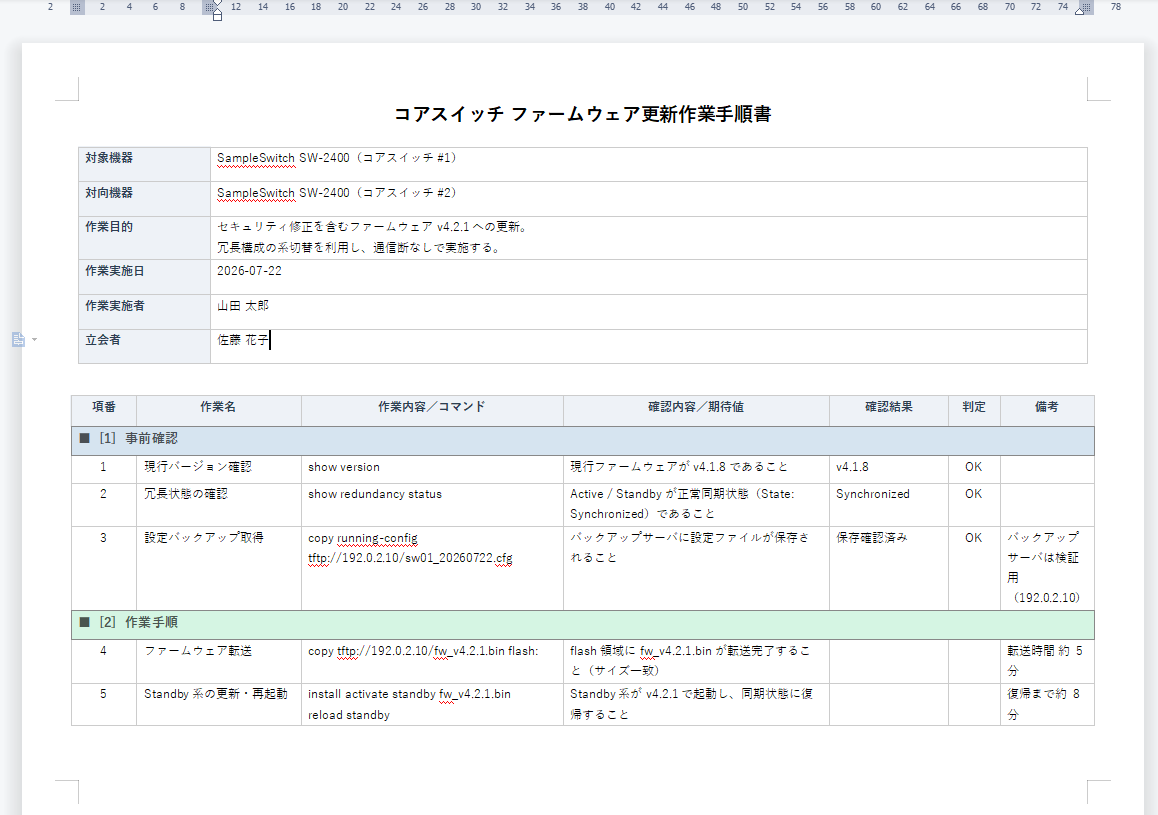This screenshot has height=815, width=1158.
Task: Click the line 冗長構成の系切替を利用し、通信断なしで実施する。
Action: coord(360,247)
